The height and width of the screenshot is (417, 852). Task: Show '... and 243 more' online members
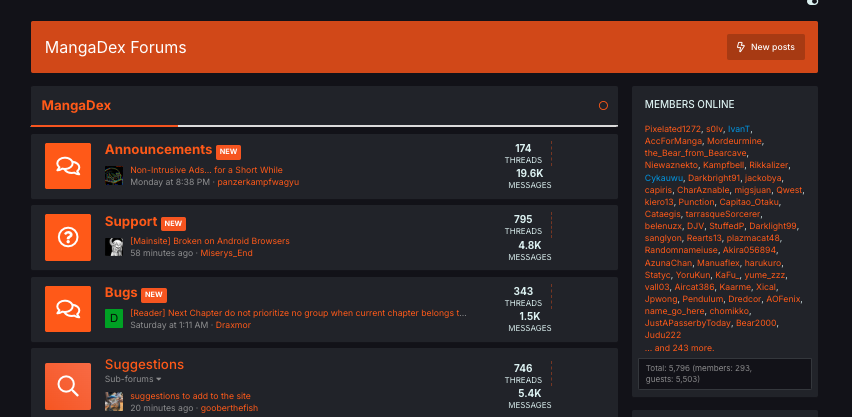[x=679, y=348]
